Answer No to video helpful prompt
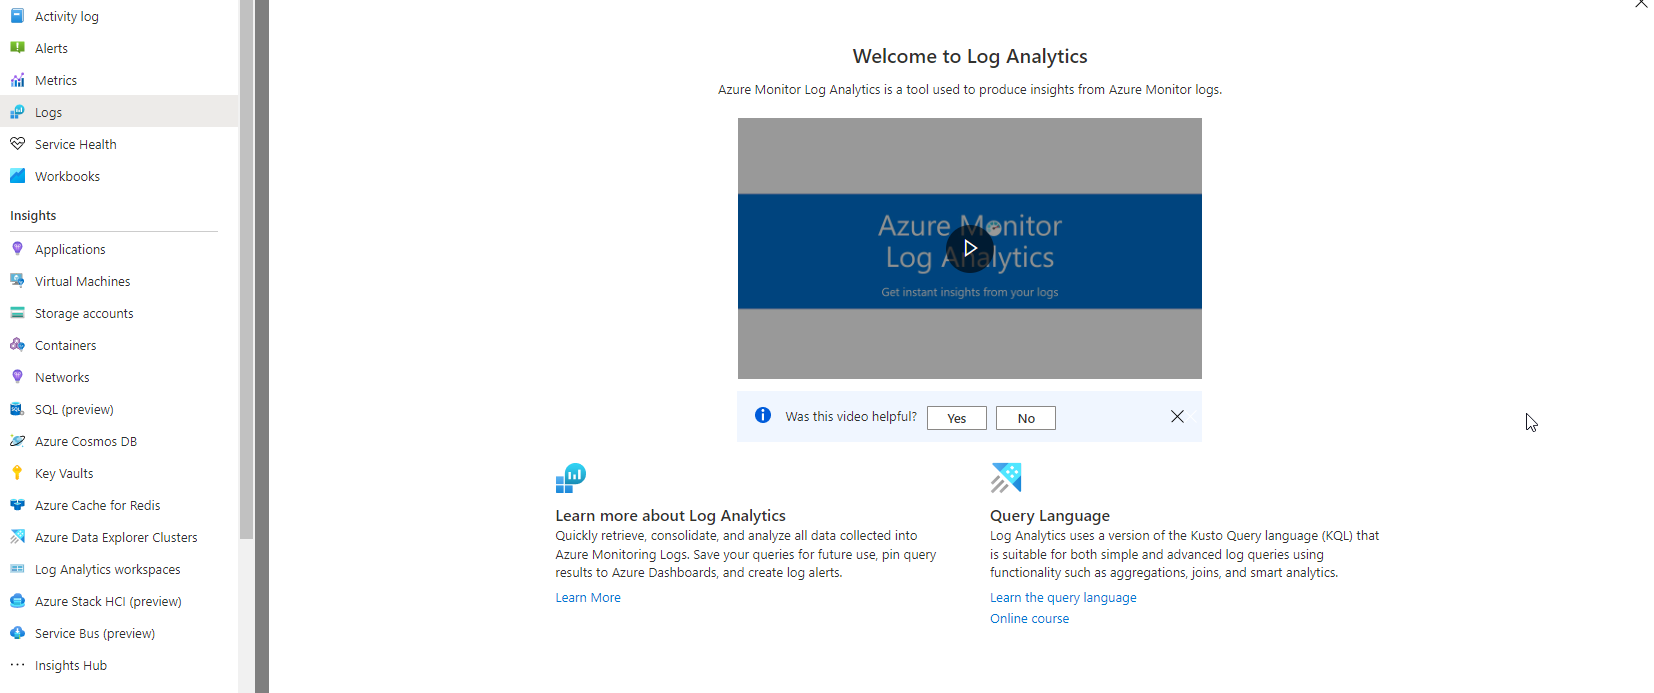Image resolution: width=1654 pixels, height=693 pixels. click(1025, 418)
